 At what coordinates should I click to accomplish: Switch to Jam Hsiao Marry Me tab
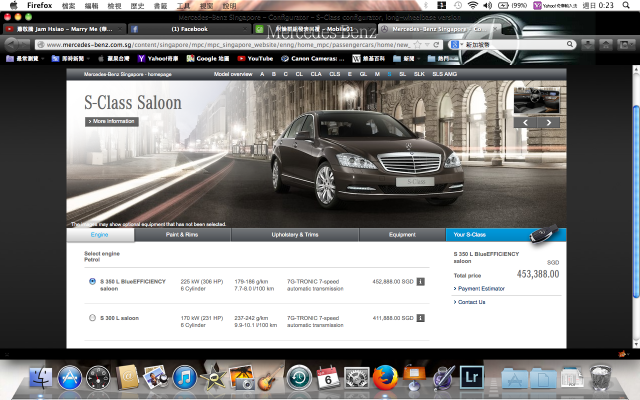click(x=64, y=29)
